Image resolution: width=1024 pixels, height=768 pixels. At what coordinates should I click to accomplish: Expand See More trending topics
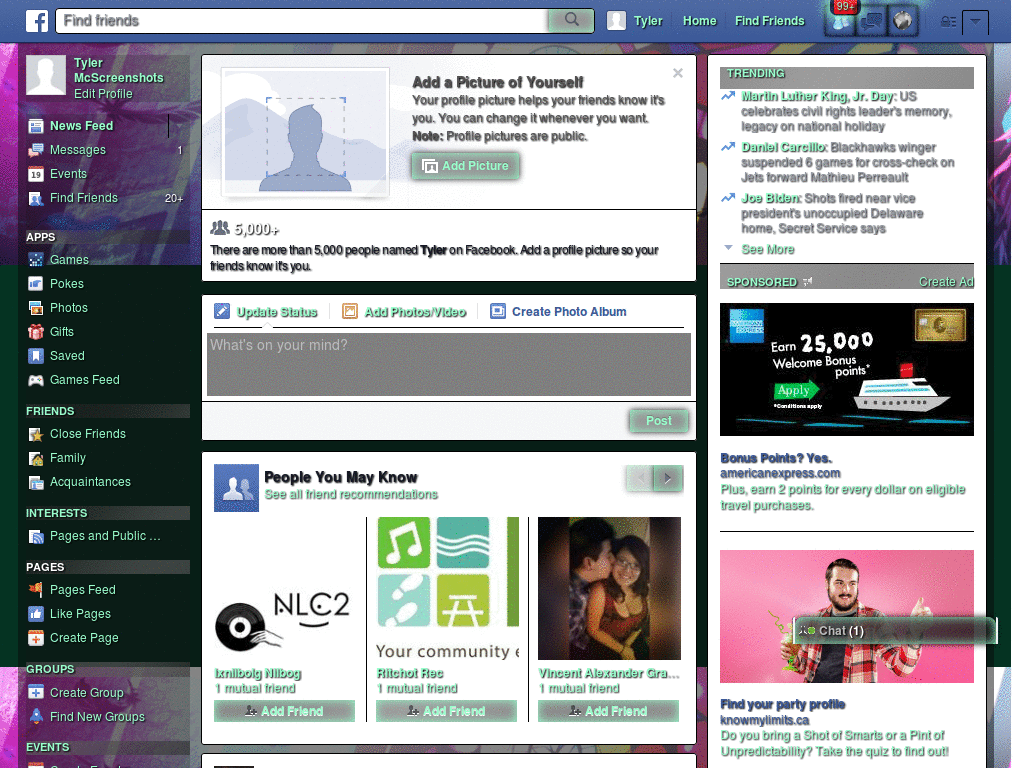click(x=767, y=249)
